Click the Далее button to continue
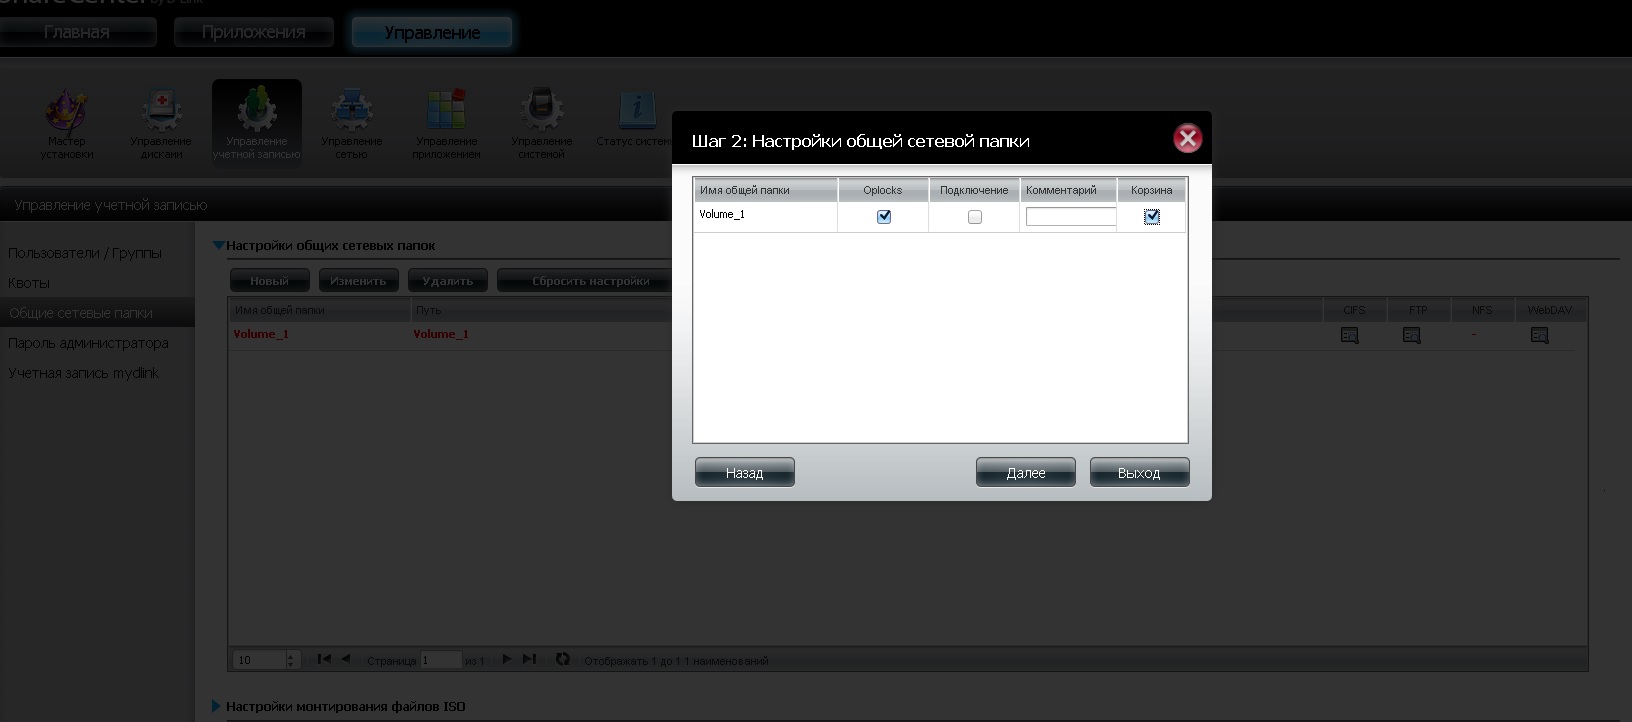Image resolution: width=1632 pixels, height=722 pixels. 1026,472
